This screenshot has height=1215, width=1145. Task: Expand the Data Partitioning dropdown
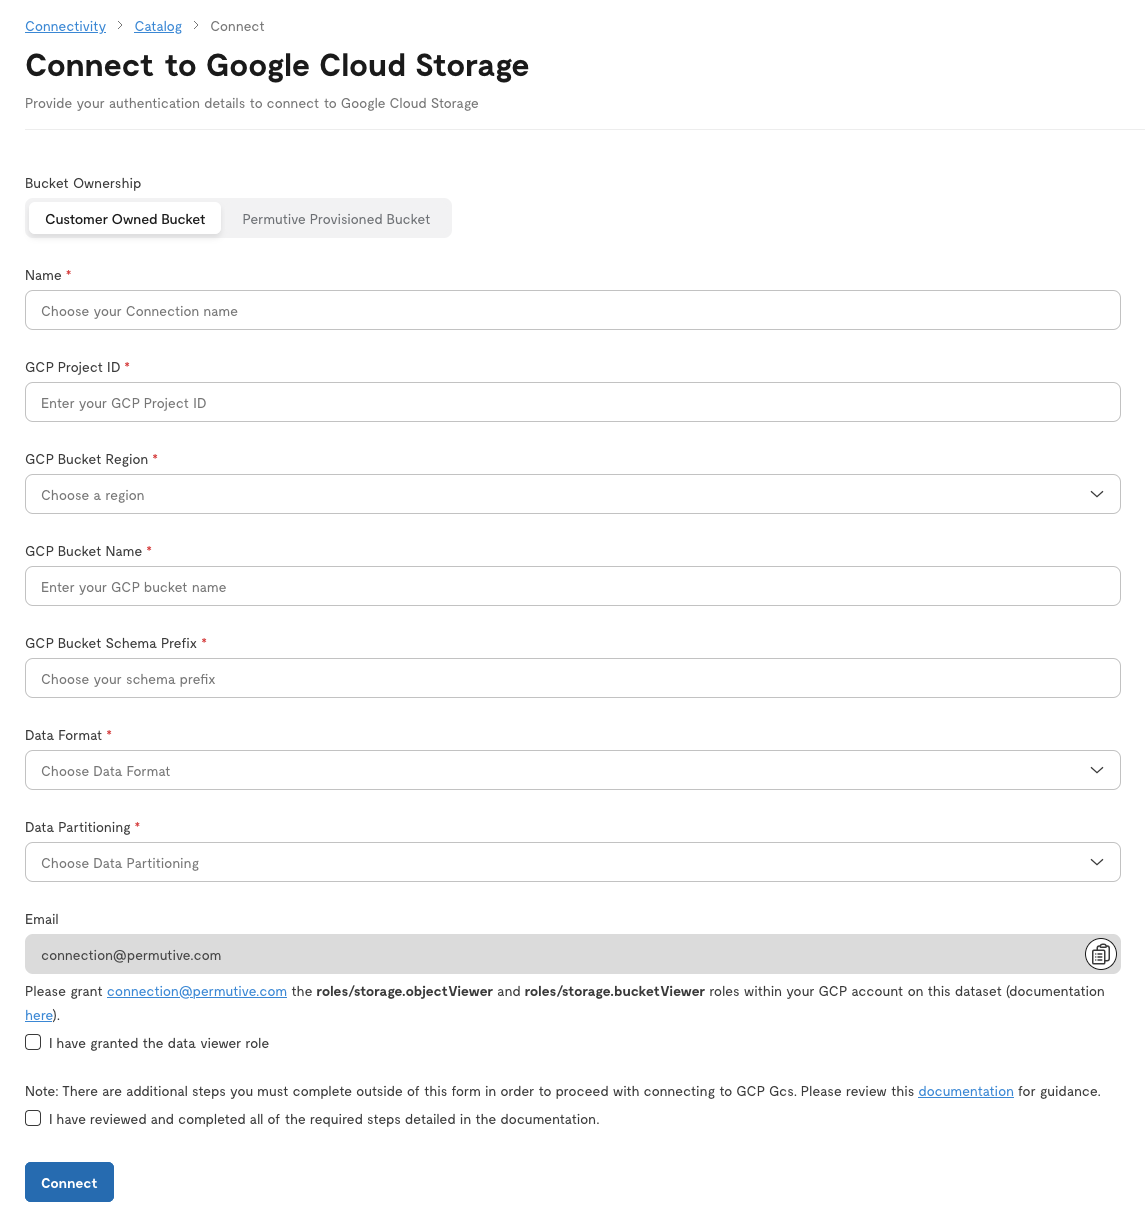[572, 861]
